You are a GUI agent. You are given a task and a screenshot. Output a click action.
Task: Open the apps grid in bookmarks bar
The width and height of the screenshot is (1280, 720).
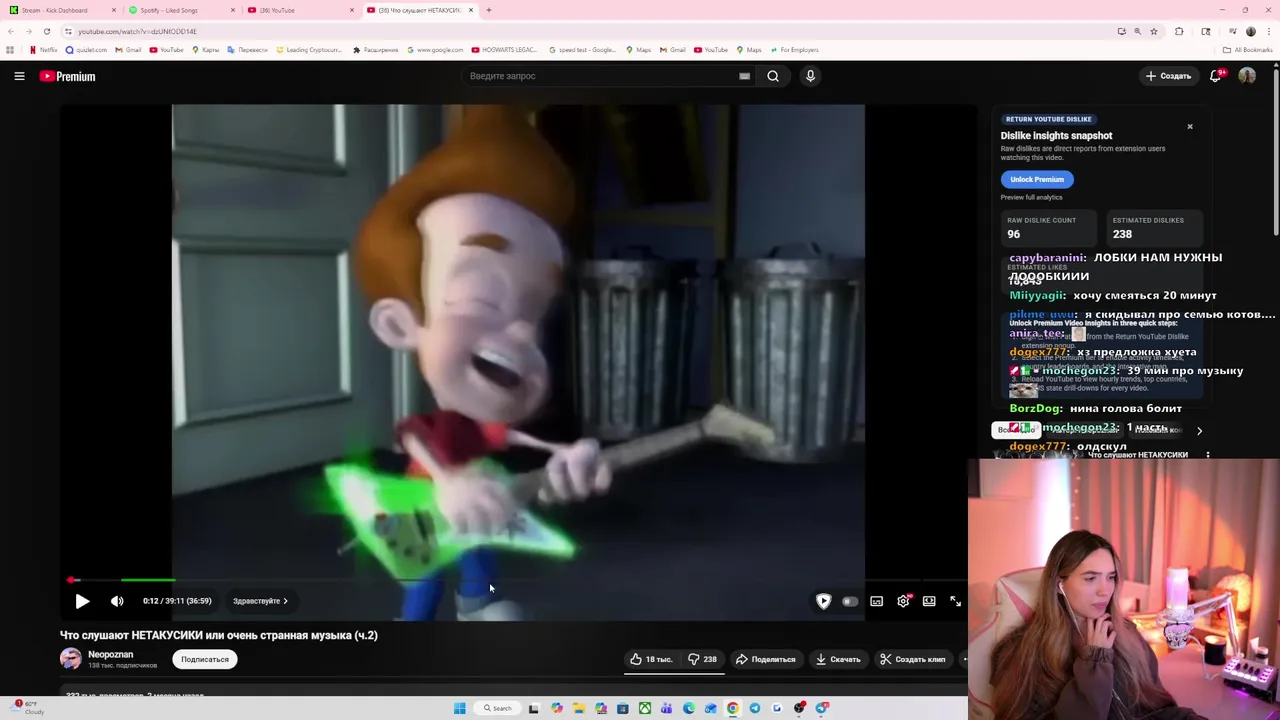pos(10,50)
